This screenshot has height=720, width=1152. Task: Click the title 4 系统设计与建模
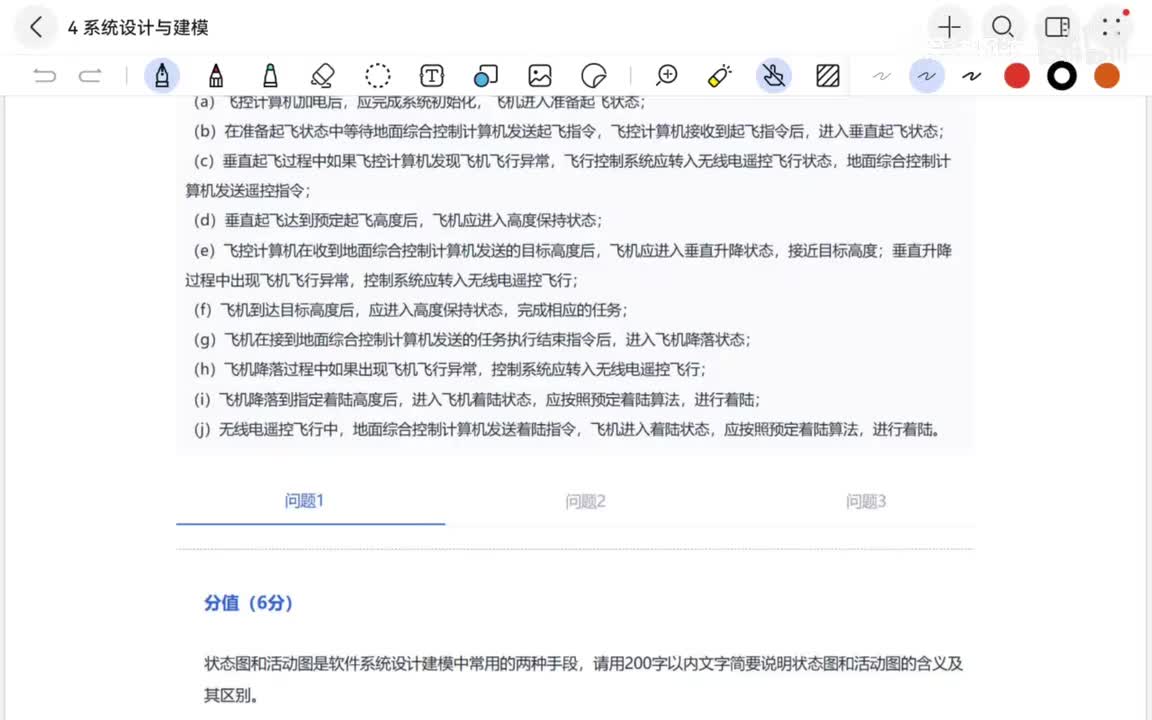pyautogui.click(x=138, y=28)
